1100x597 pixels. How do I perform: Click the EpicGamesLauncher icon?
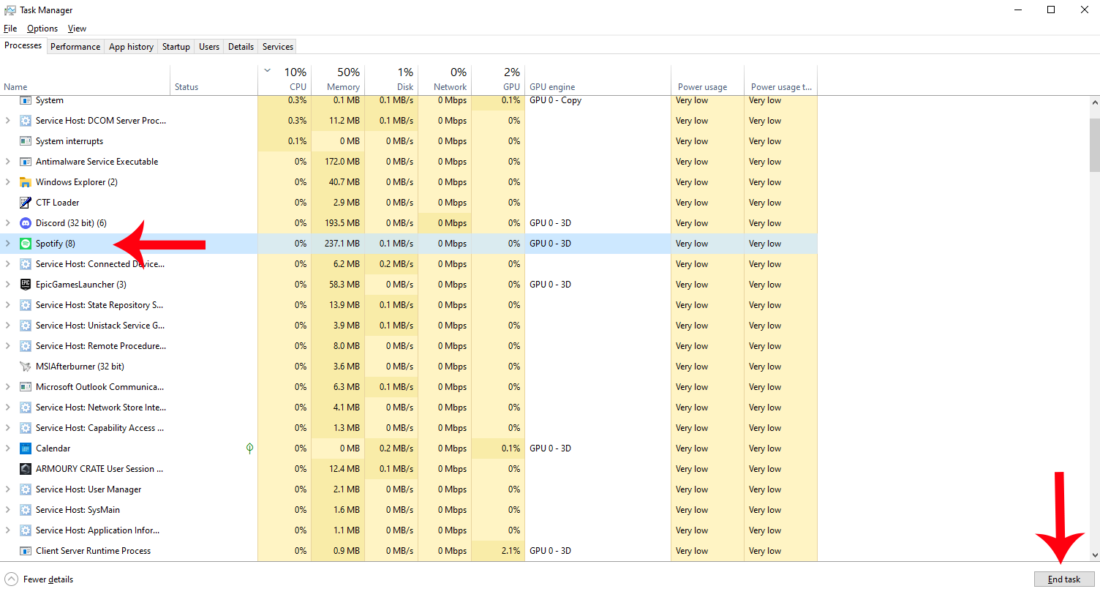click(x=25, y=284)
